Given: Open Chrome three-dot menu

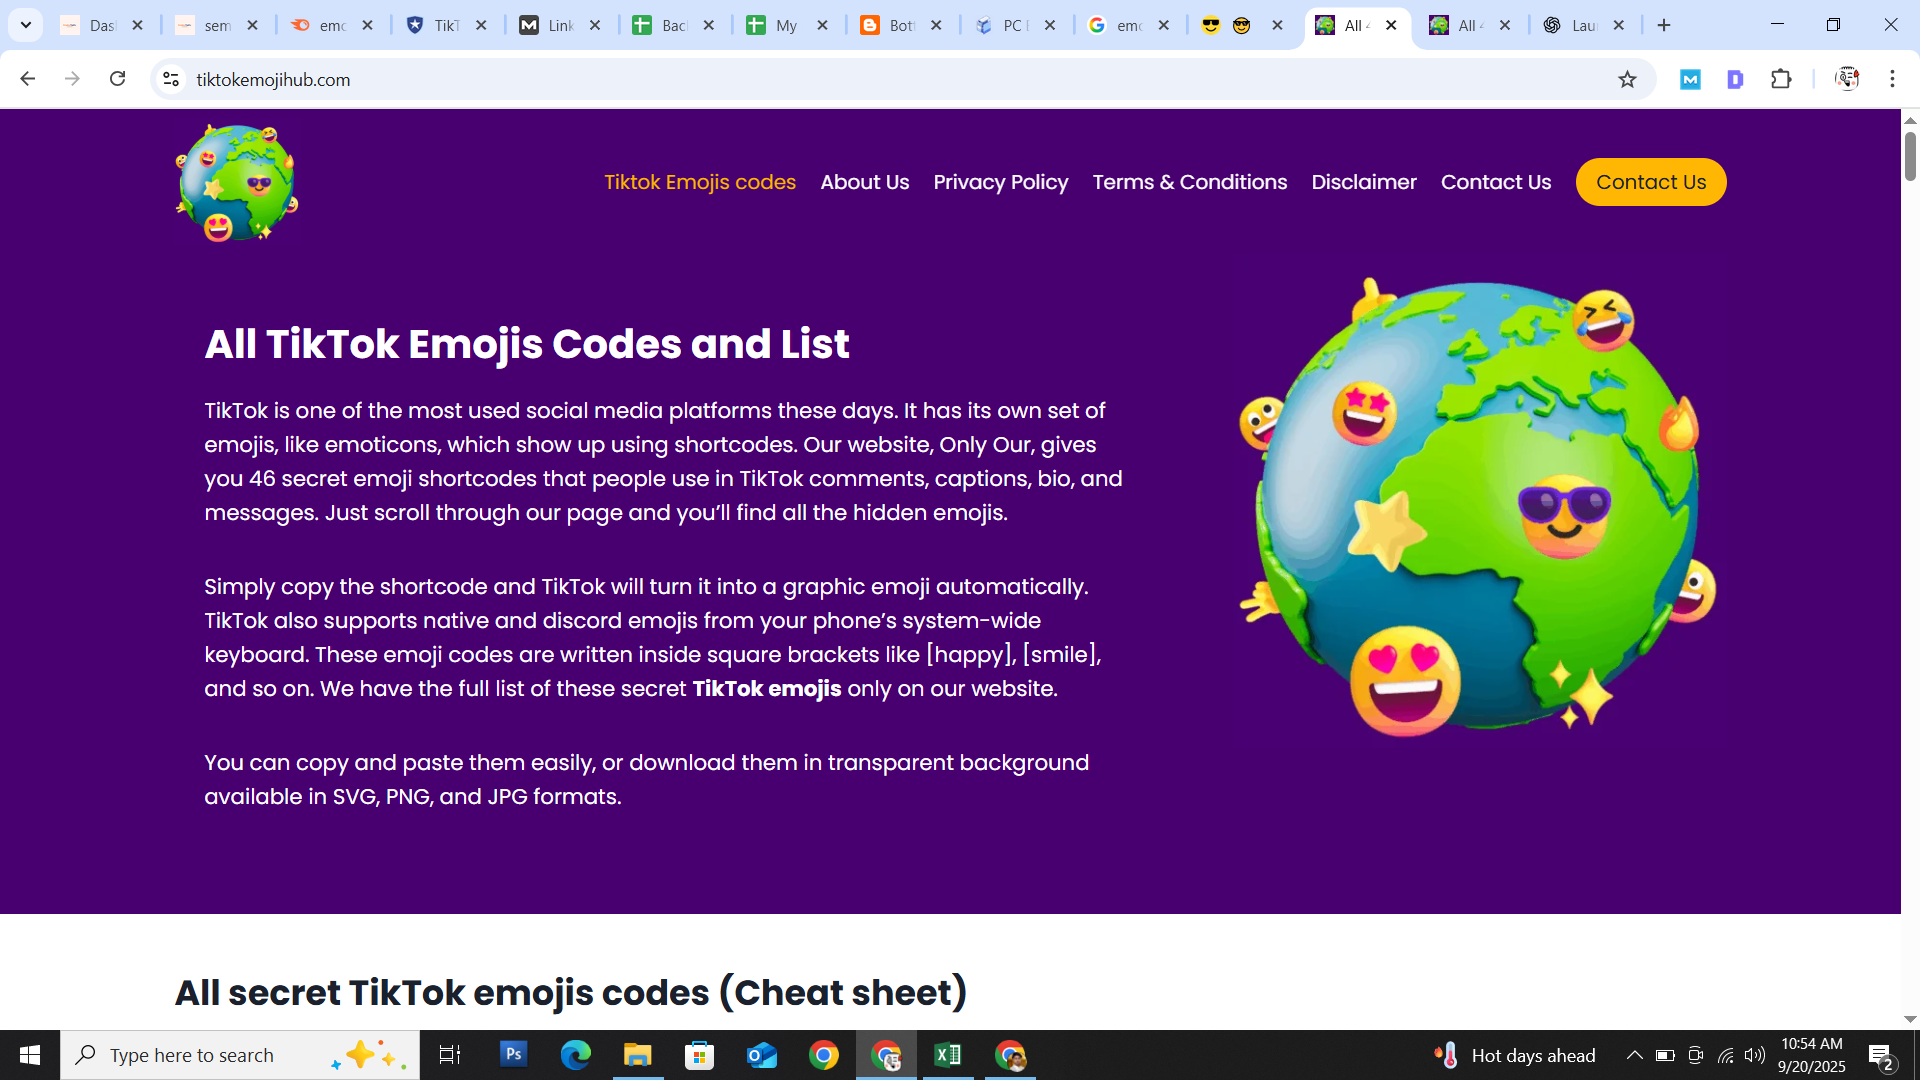Looking at the screenshot, I should (1892, 79).
